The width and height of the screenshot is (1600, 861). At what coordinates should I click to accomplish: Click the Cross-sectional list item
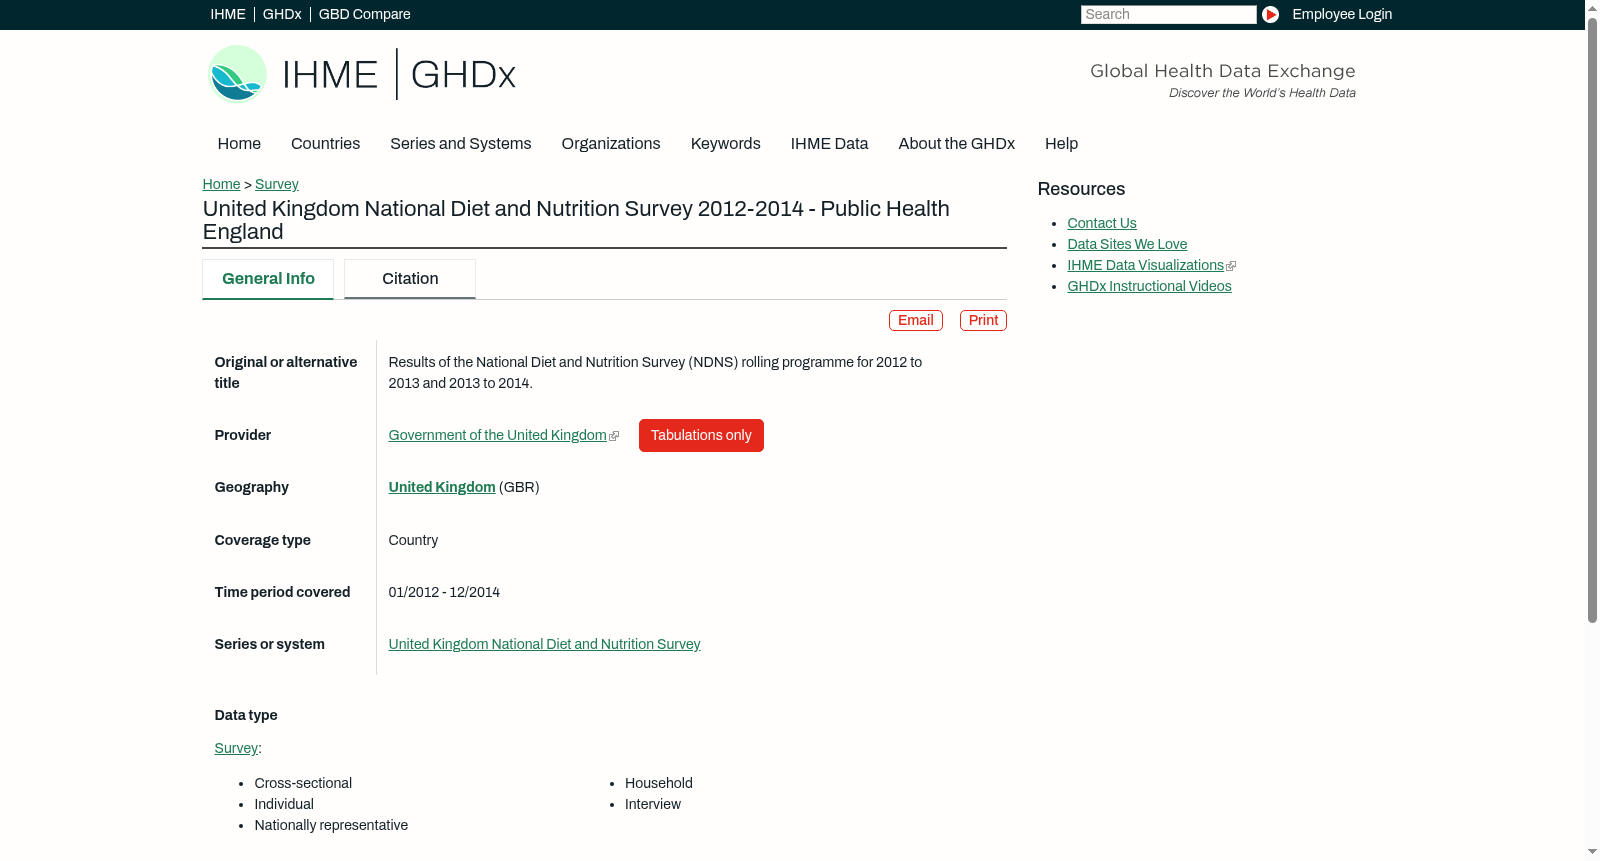(x=303, y=783)
